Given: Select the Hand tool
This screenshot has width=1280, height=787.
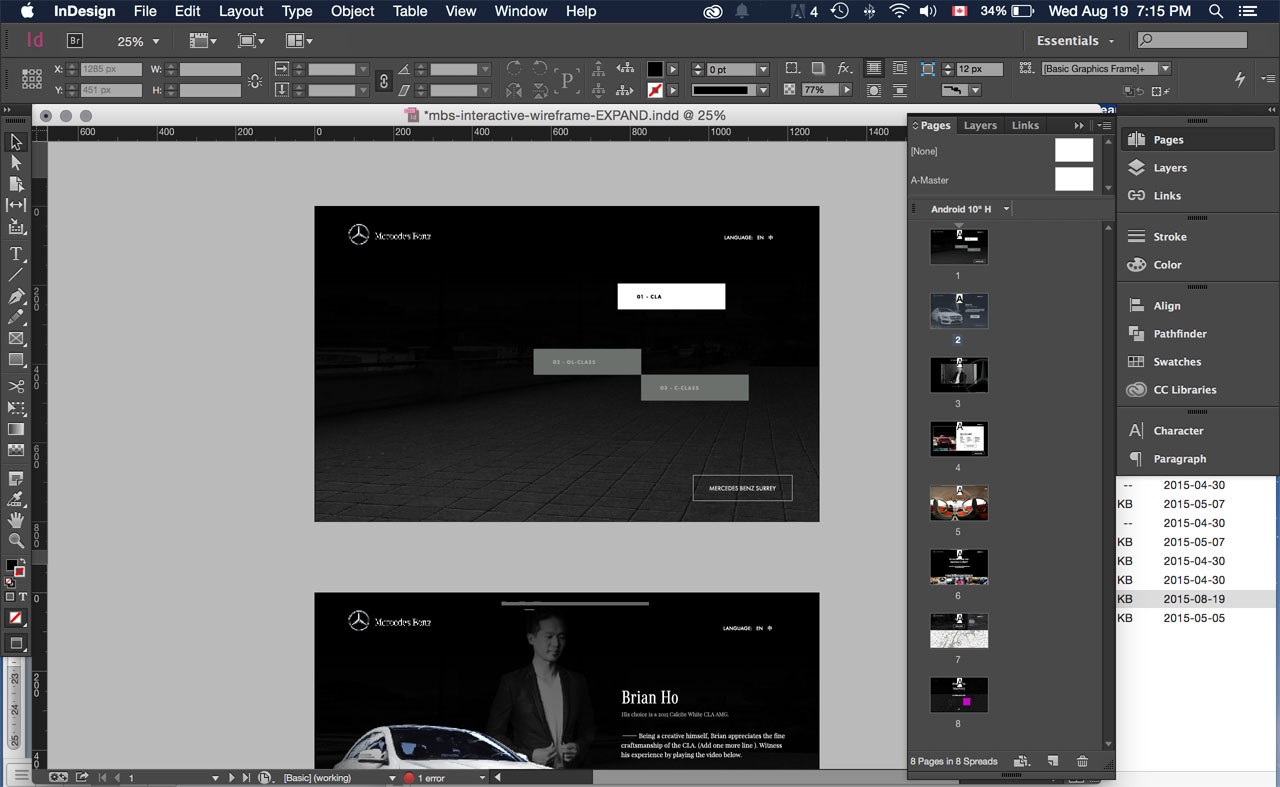Looking at the screenshot, I should click(16, 520).
